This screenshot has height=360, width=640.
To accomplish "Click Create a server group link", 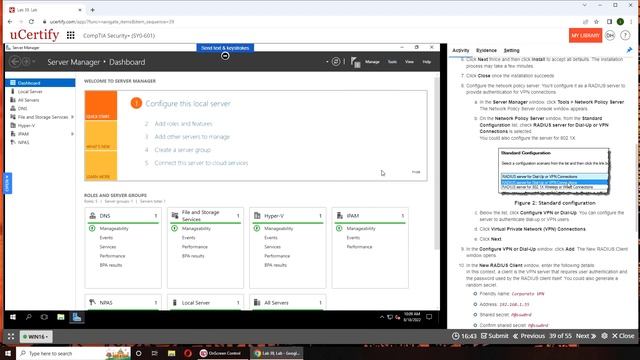I will click(x=182, y=150).
